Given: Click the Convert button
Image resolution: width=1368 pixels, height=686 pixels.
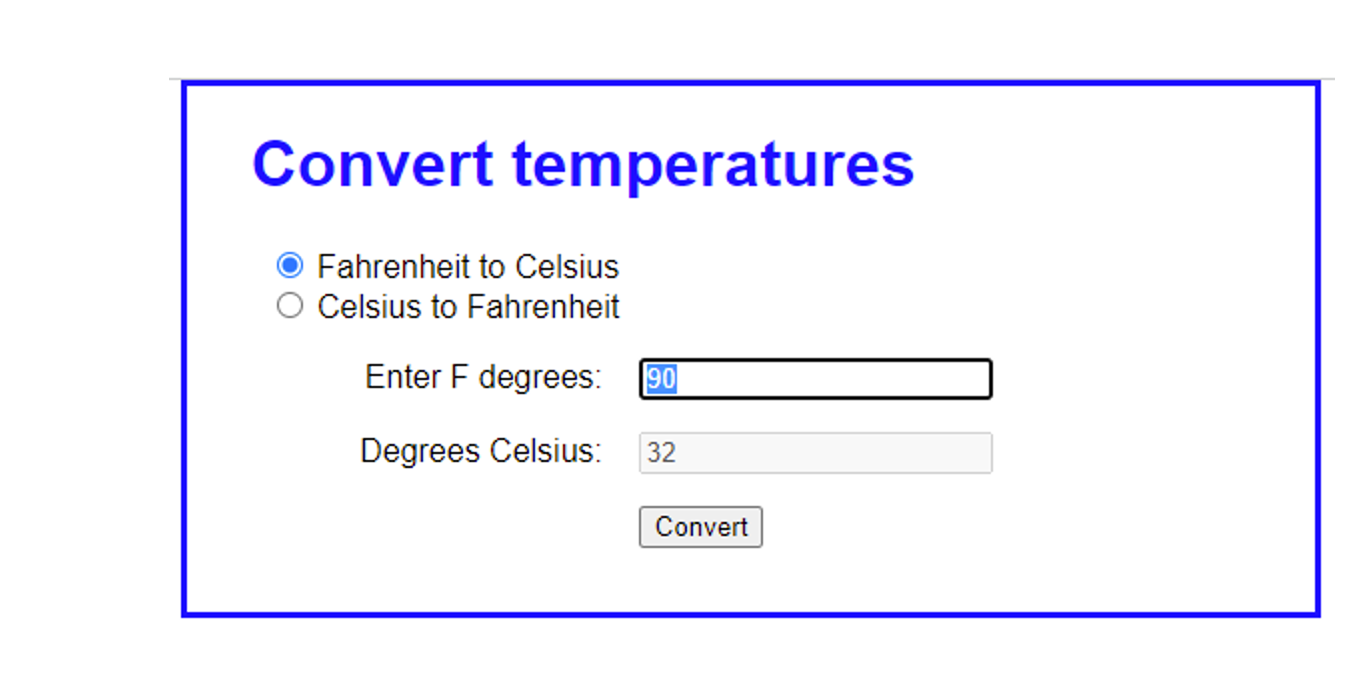Looking at the screenshot, I should click(700, 527).
